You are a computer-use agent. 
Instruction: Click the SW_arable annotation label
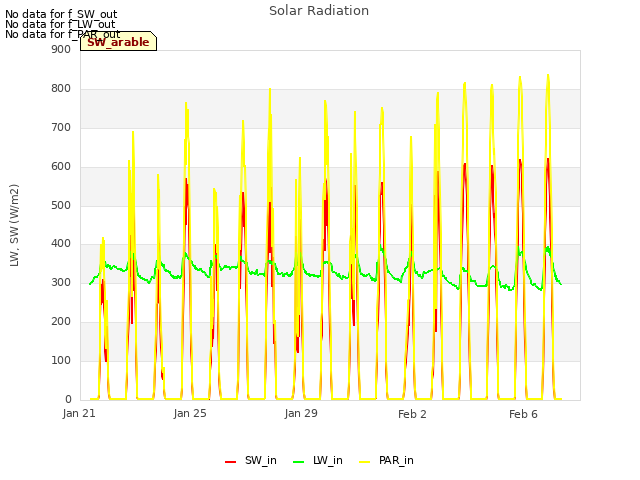(118, 42)
